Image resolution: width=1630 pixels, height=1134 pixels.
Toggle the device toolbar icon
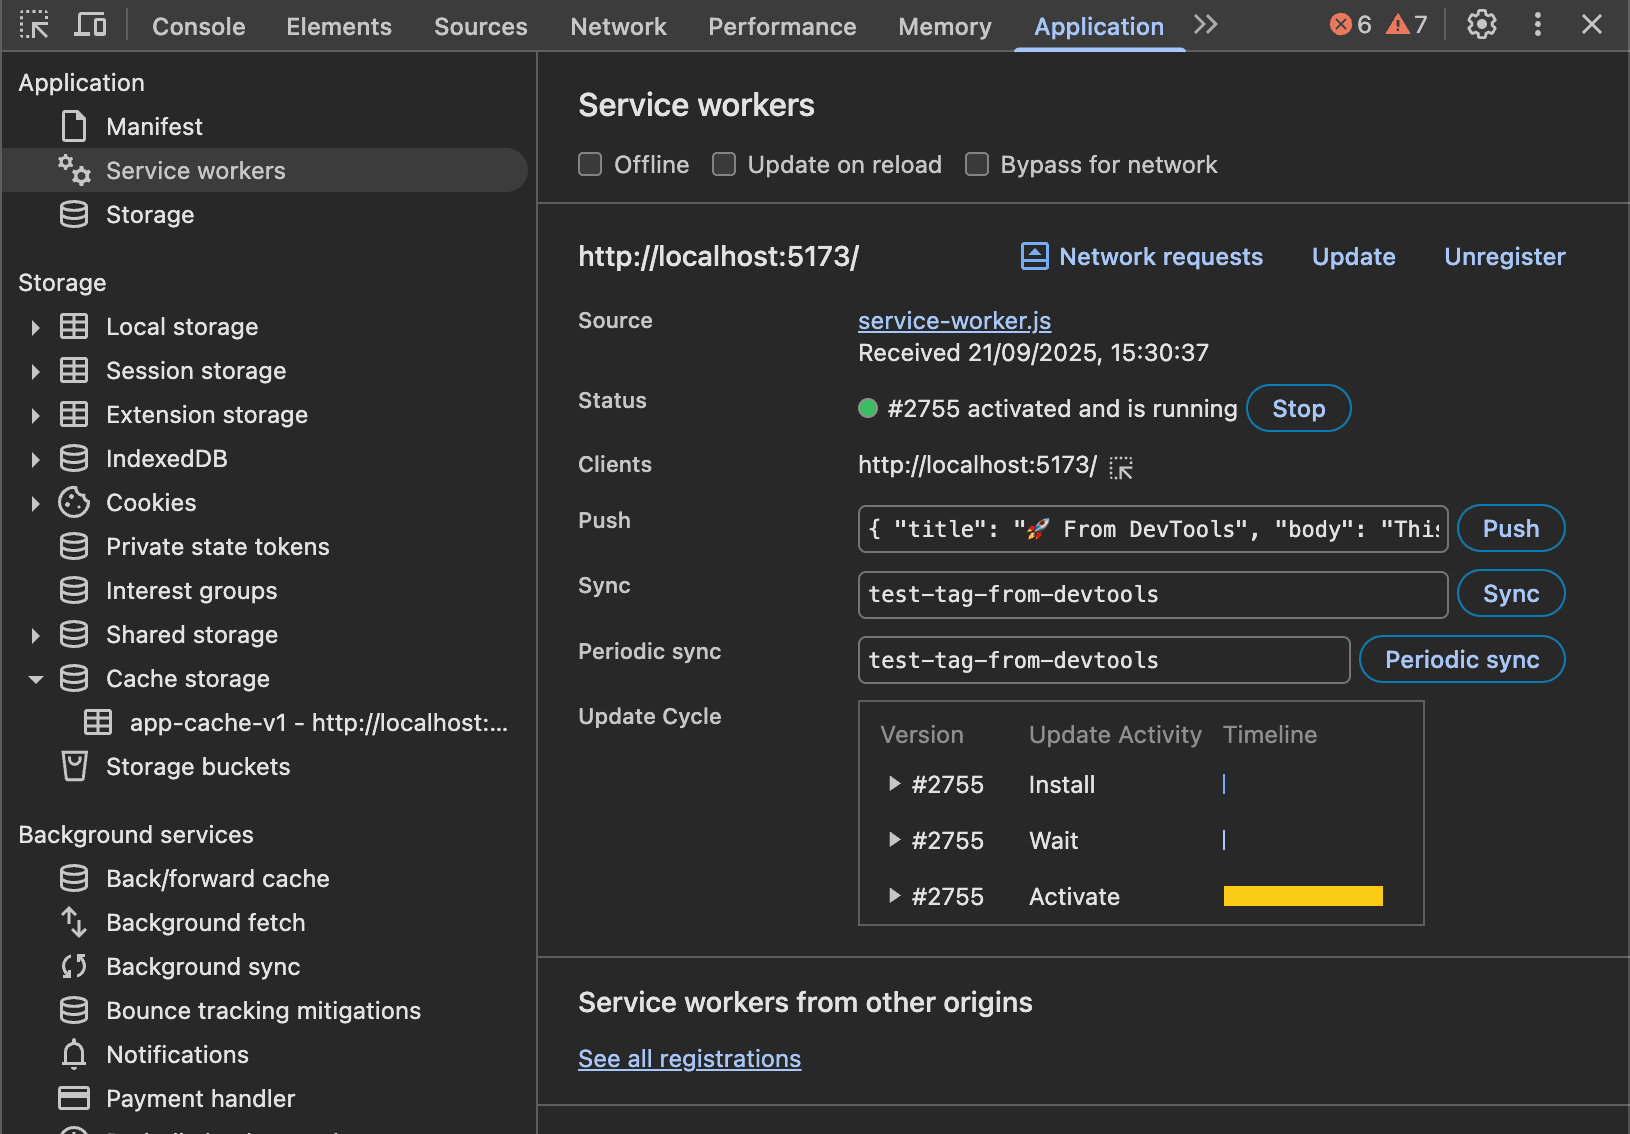click(x=90, y=25)
